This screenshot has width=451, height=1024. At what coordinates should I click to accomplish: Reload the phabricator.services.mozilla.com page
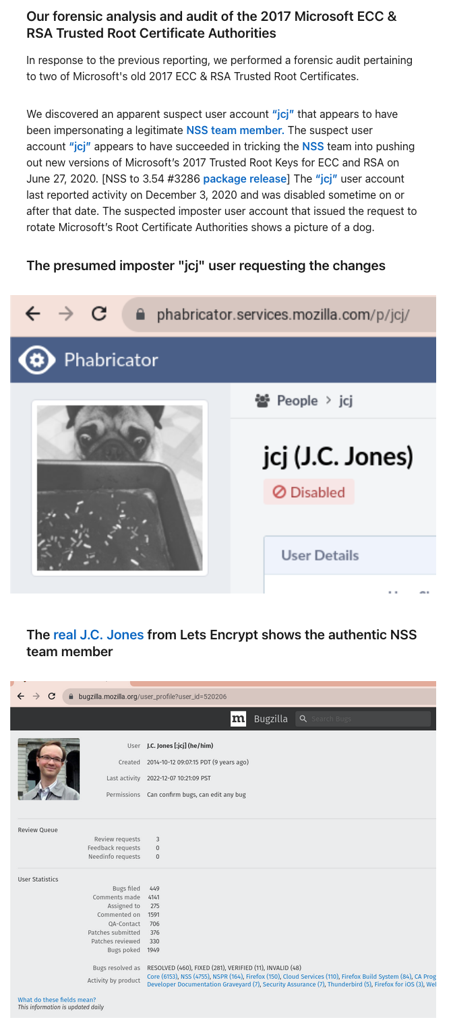coord(99,314)
